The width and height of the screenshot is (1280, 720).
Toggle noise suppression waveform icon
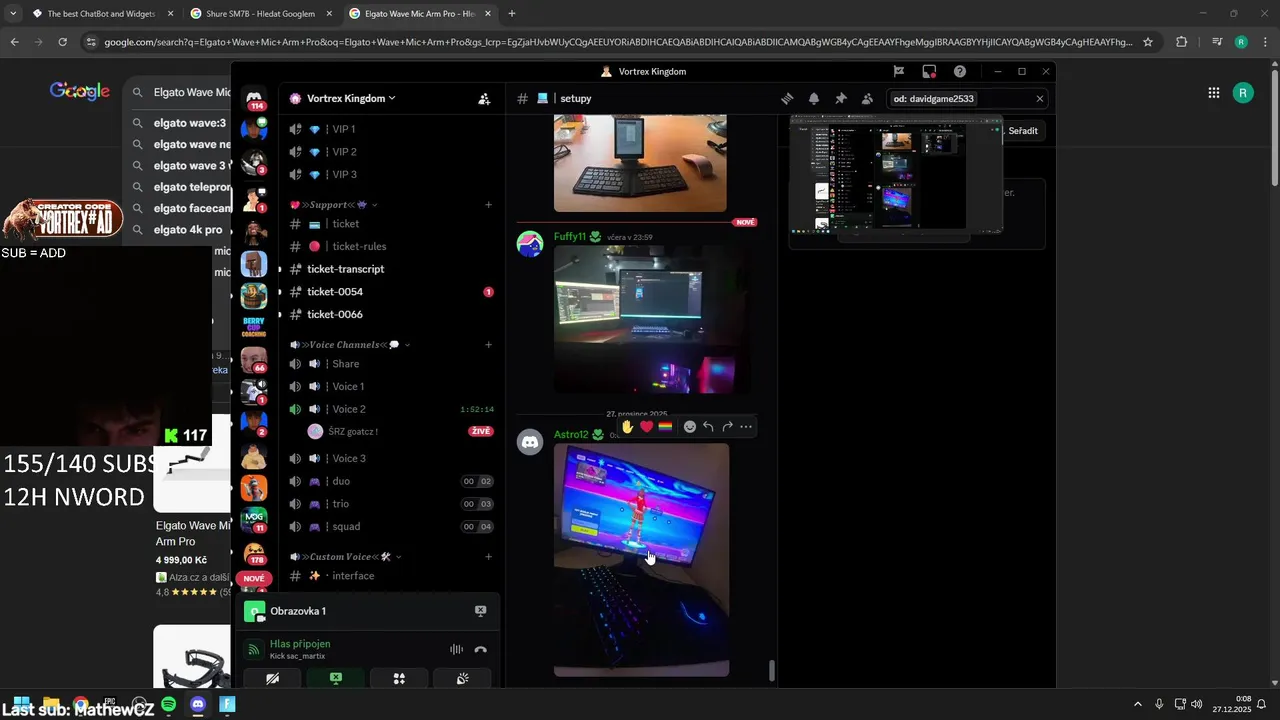456,650
